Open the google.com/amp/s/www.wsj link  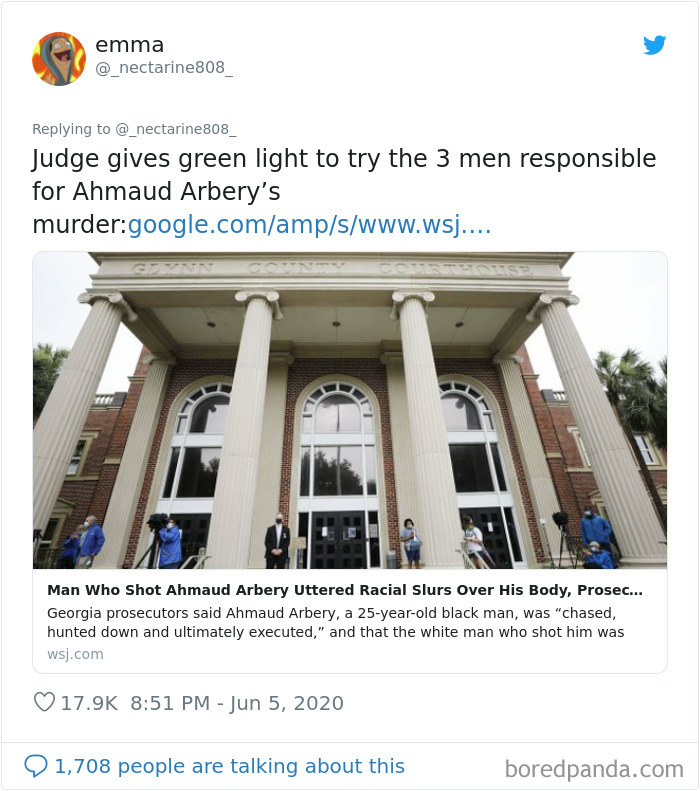309,225
